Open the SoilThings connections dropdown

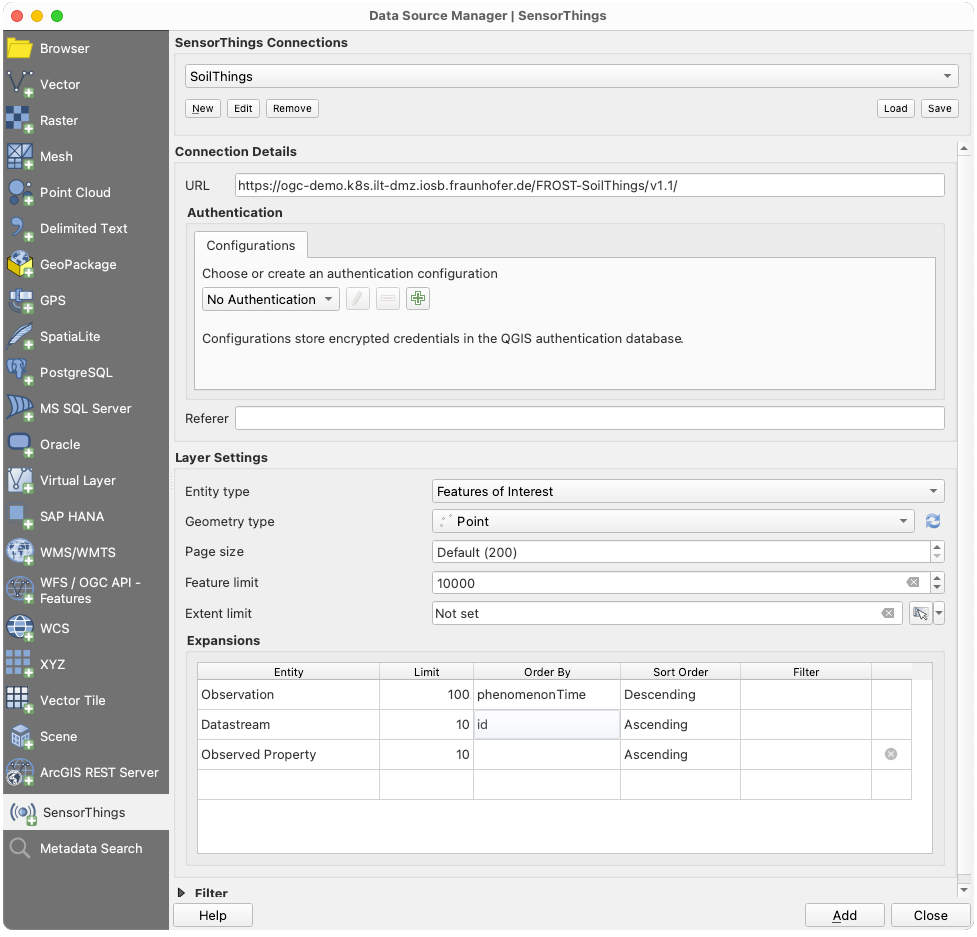coord(571,77)
